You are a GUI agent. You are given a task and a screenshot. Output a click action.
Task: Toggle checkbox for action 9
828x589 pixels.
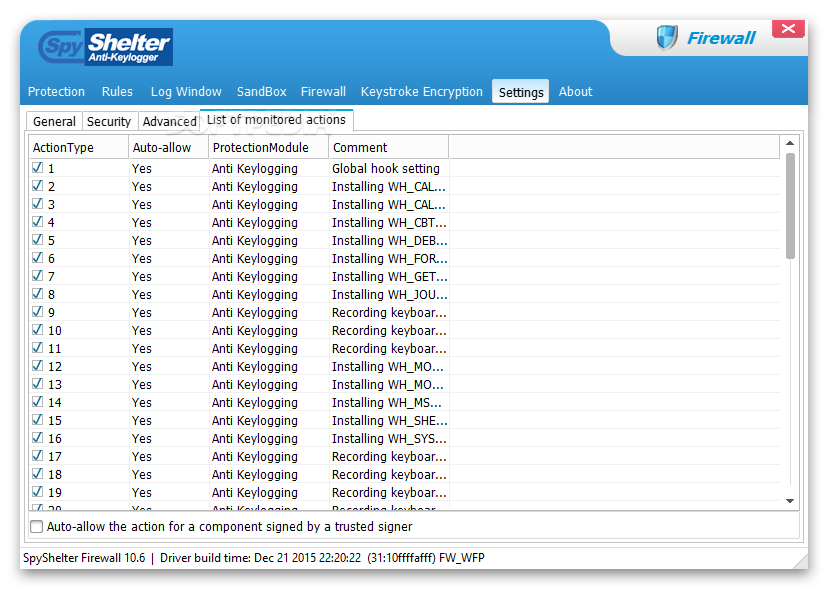(x=37, y=312)
